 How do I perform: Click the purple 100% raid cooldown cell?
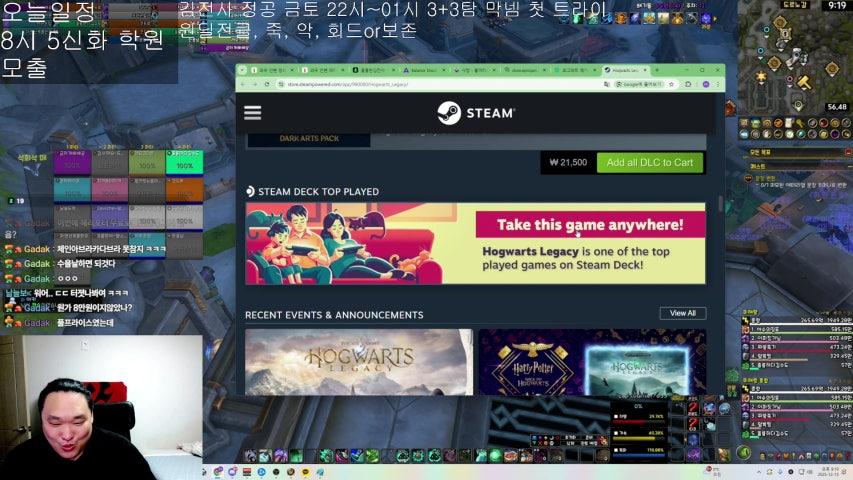72,163
